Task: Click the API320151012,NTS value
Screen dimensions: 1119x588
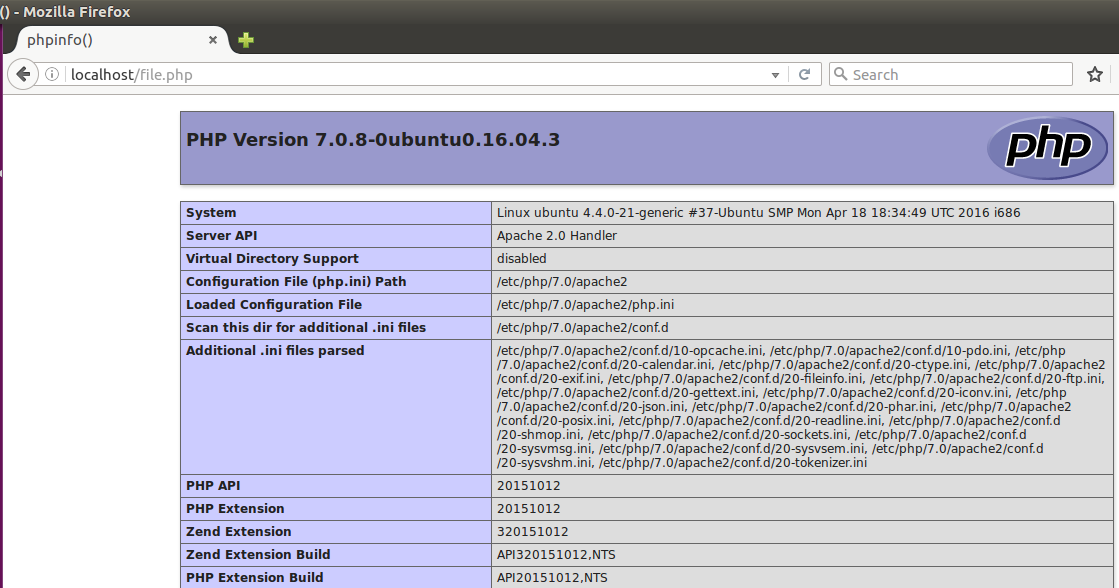Action: coord(556,554)
